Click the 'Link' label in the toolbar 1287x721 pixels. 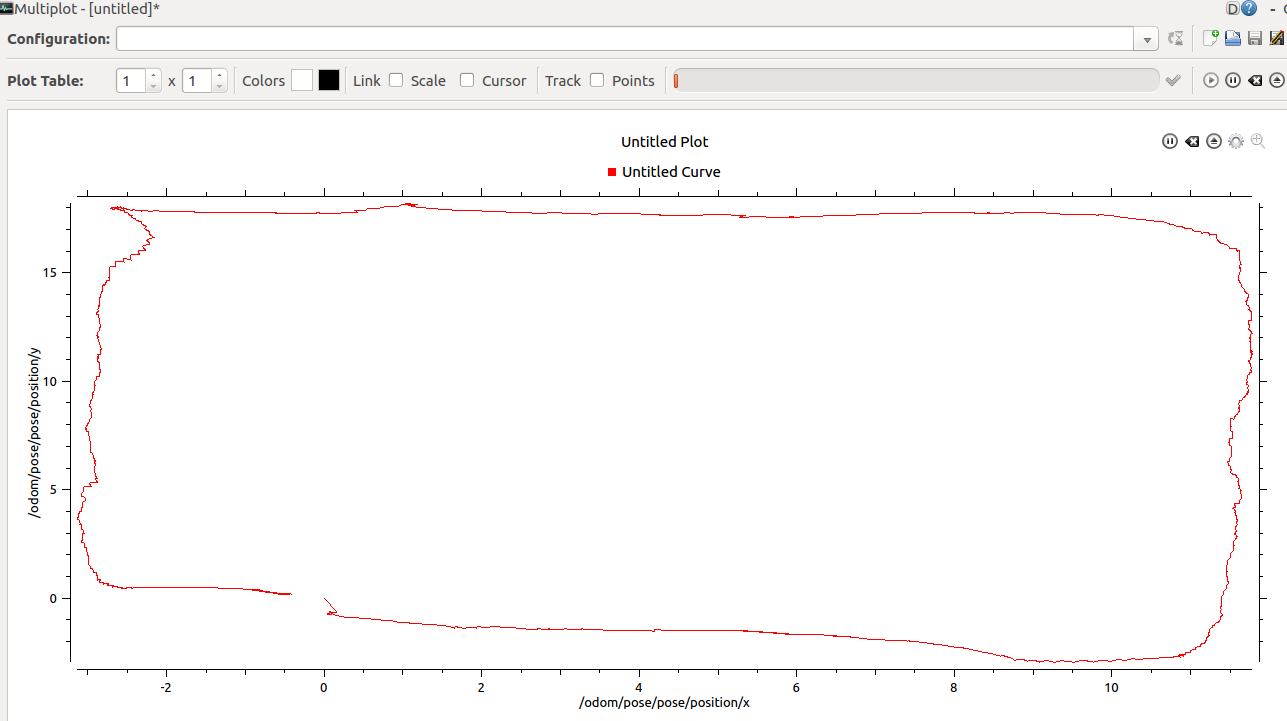click(x=367, y=81)
